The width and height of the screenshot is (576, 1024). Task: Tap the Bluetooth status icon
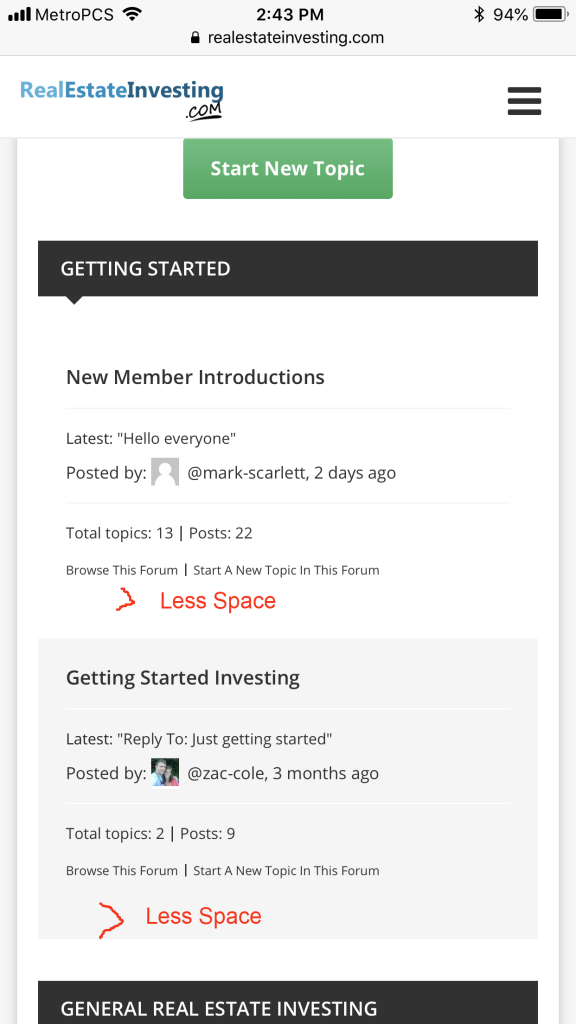point(479,14)
